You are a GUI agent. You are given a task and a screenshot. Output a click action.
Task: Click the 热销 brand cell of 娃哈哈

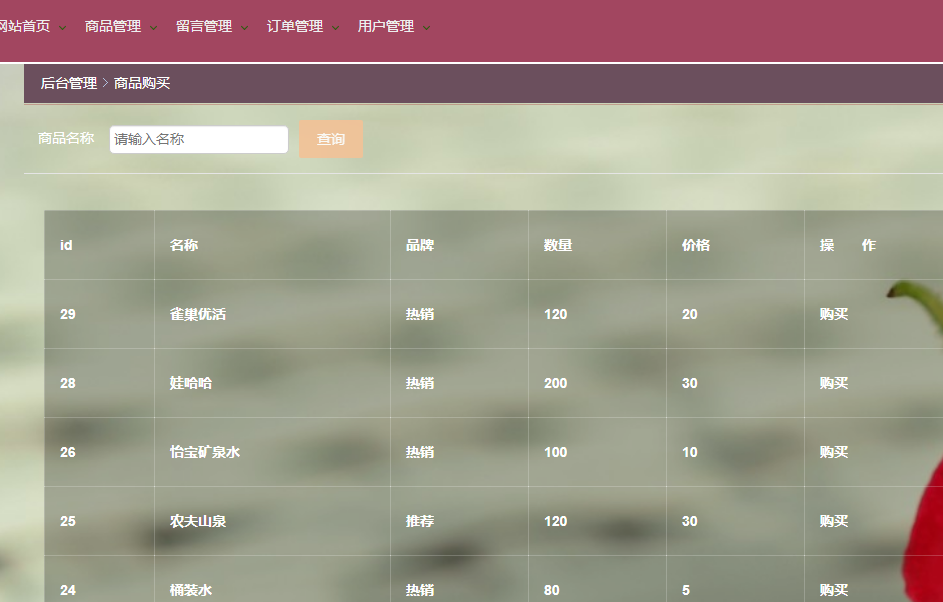(x=420, y=383)
